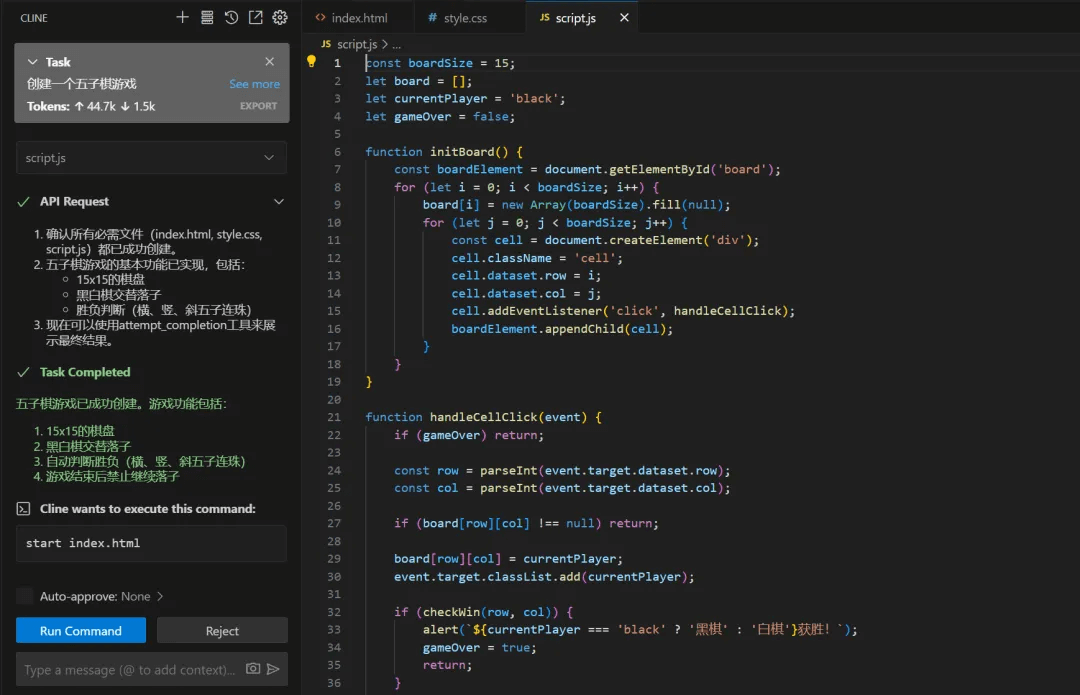Collapse the Task header chevron
1080x695 pixels.
tap(32, 62)
